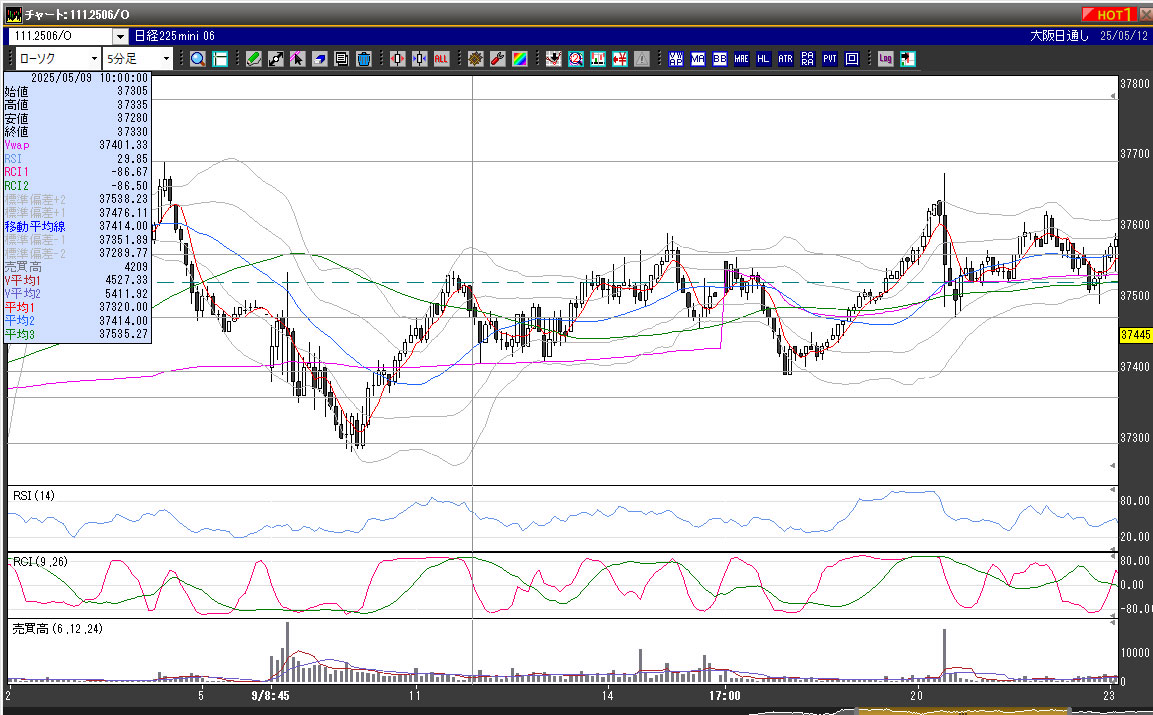Click the greyed warning triangle icon

642,59
